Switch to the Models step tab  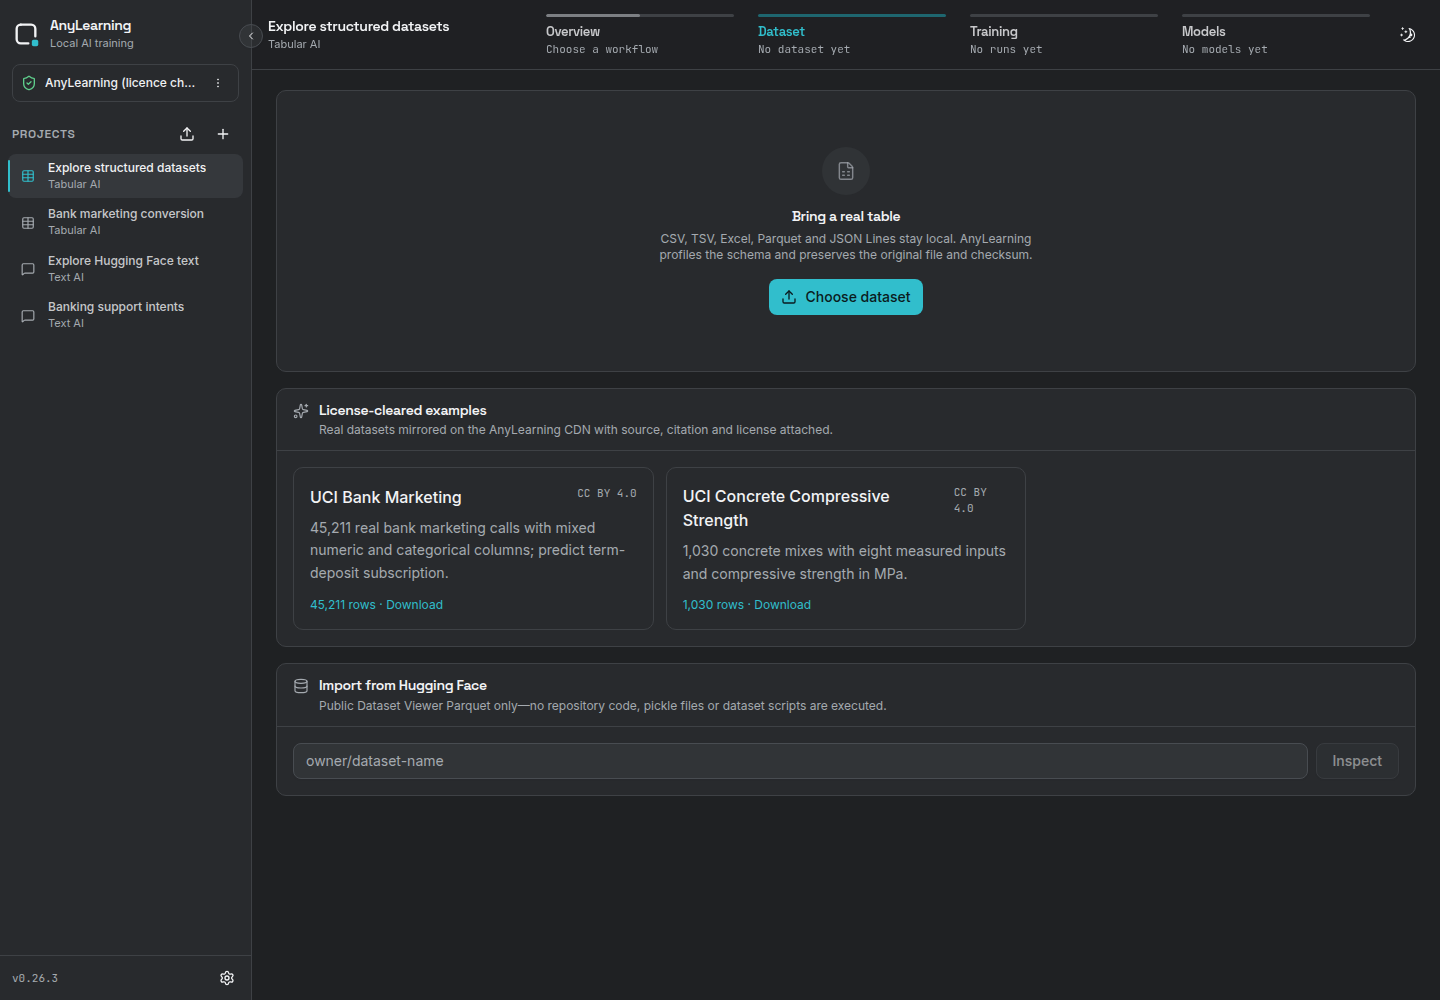click(1276, 36)
